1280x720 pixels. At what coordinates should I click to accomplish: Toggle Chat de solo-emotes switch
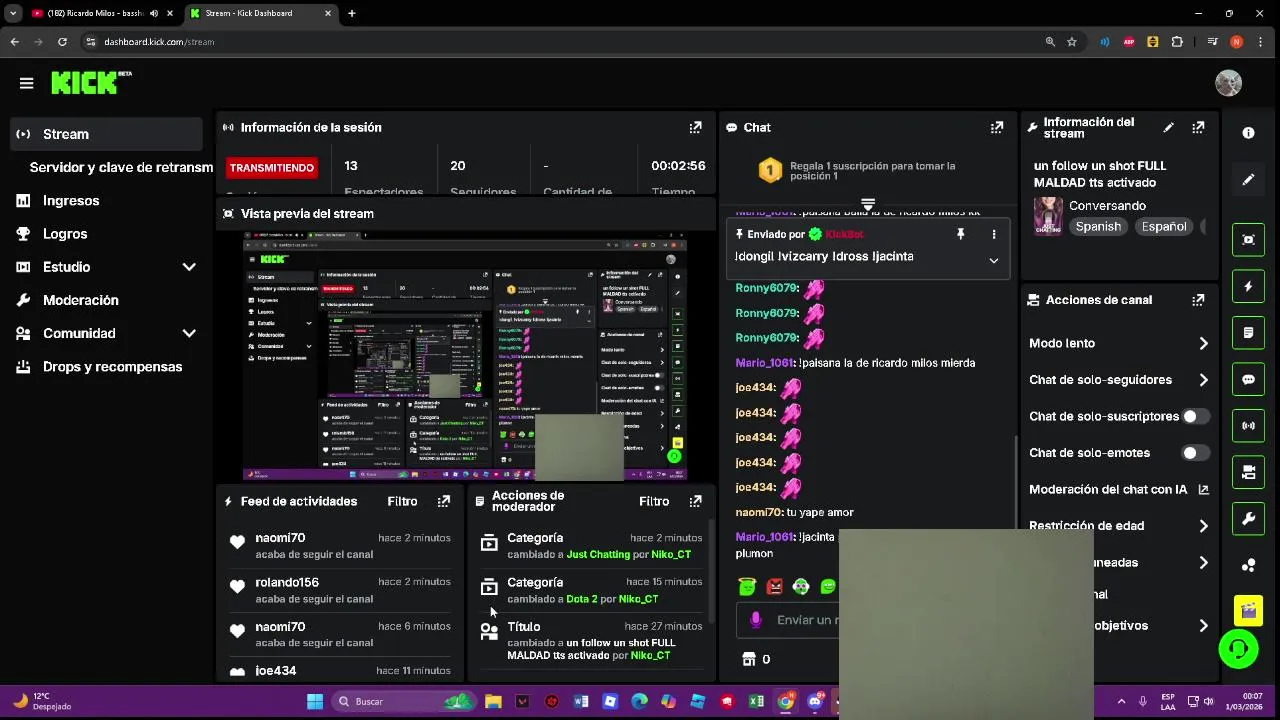point(1195,453)
